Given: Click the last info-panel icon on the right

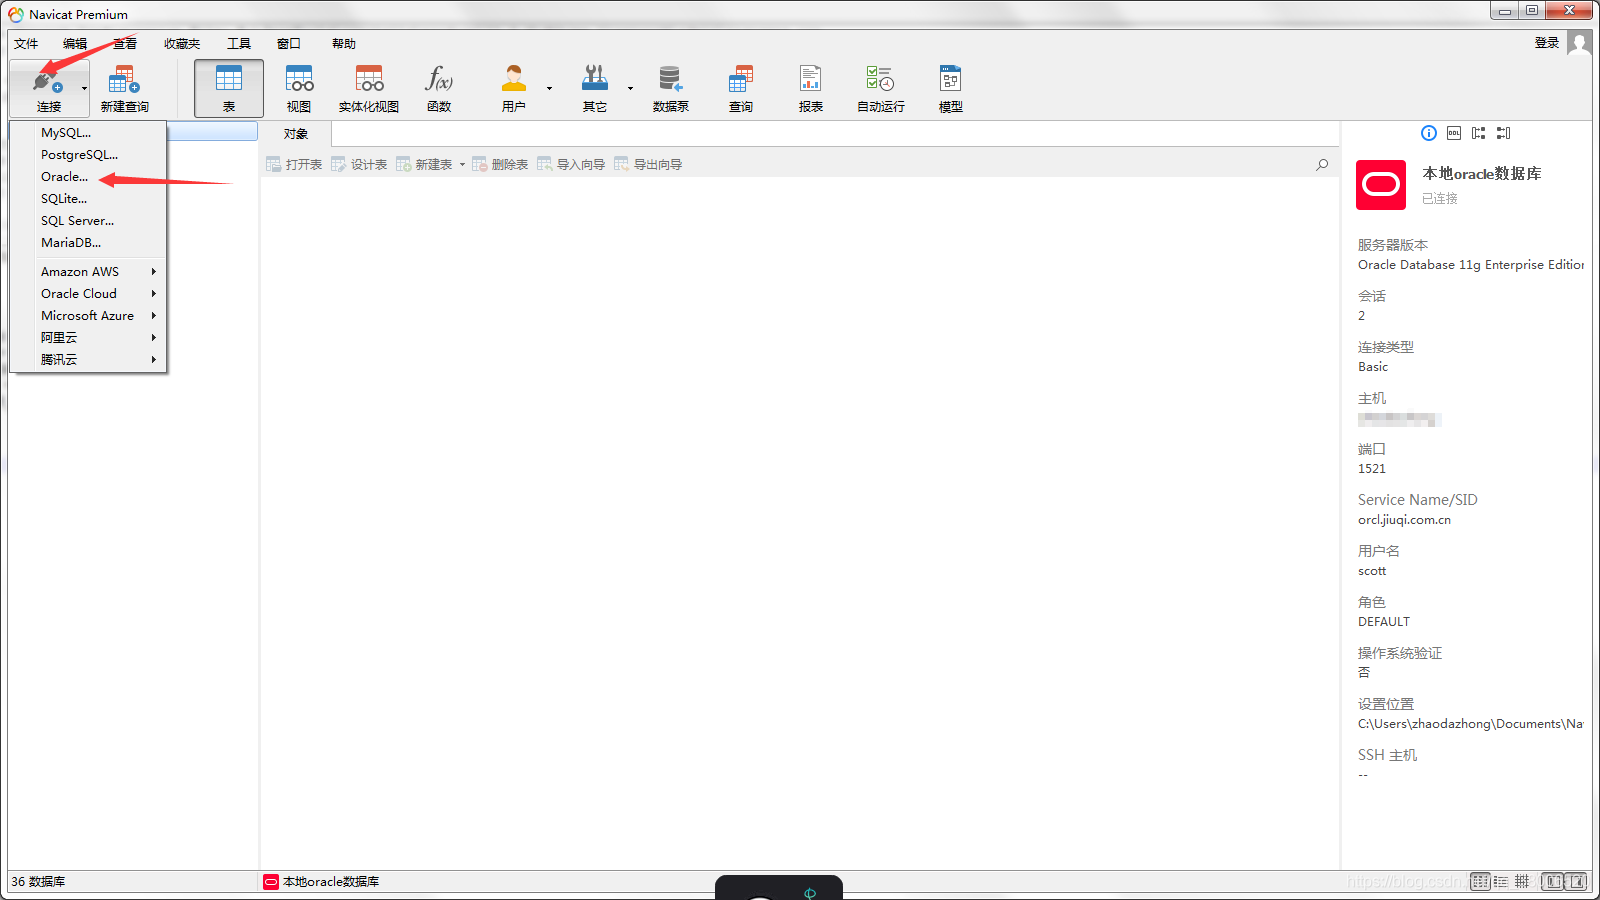Looking at the screenshot, I should 1504,133.
